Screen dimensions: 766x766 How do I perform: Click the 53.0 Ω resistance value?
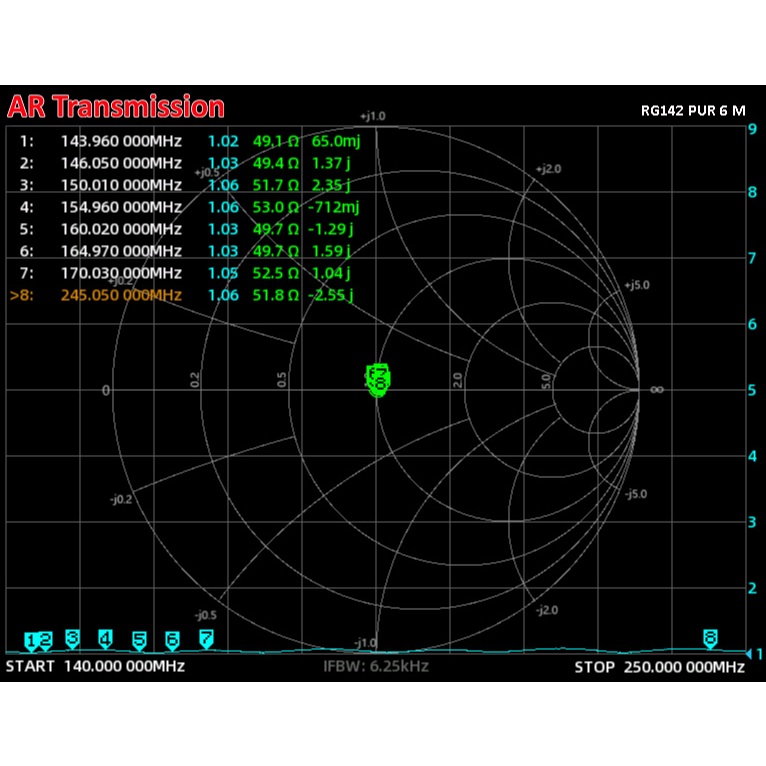click(x=276, y=207)
